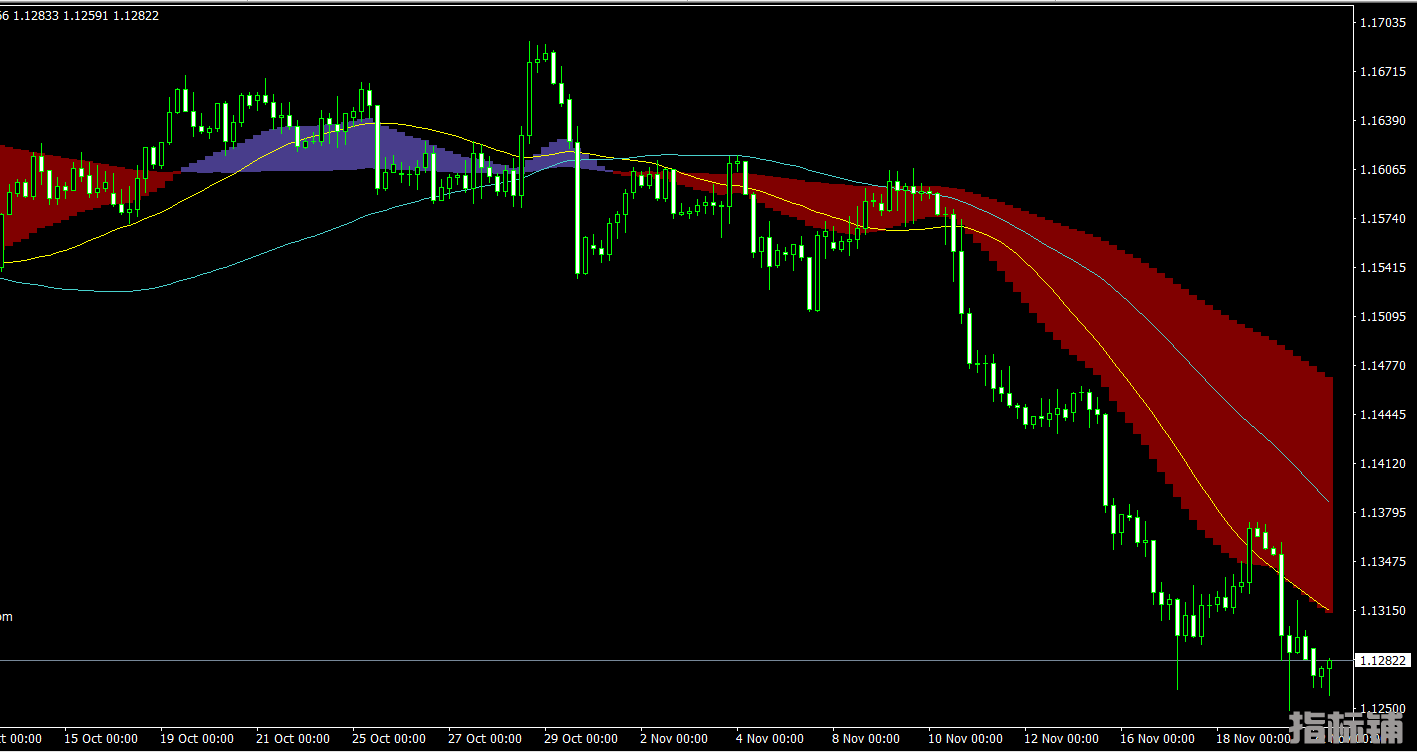Image resolution: width=1417 pixels, height=752 pixels.
Task: Select the 10 Nov 00:00 time marker
Action: 965,739
